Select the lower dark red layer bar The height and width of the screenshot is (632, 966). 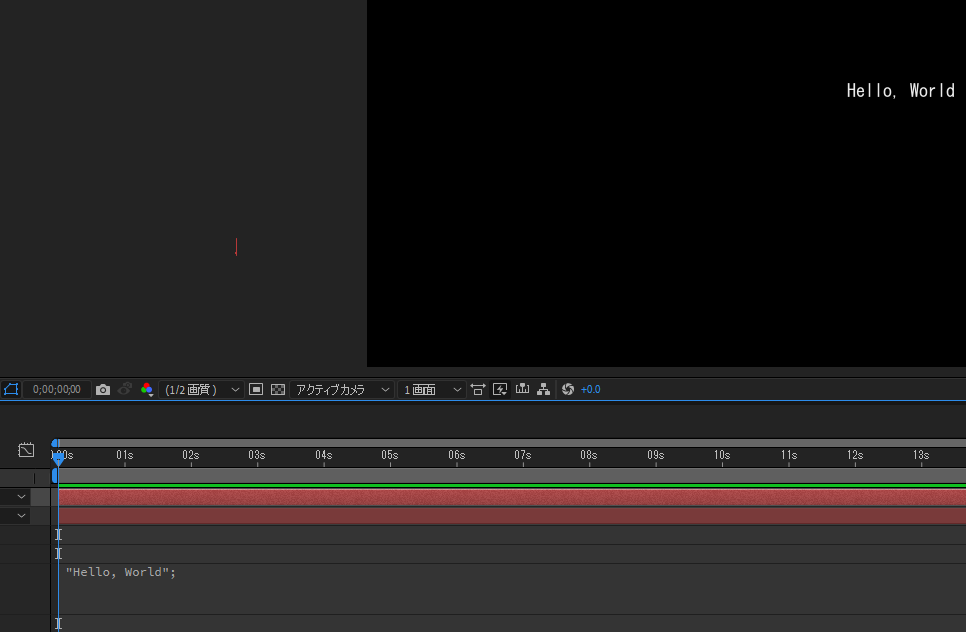point(512,516)
